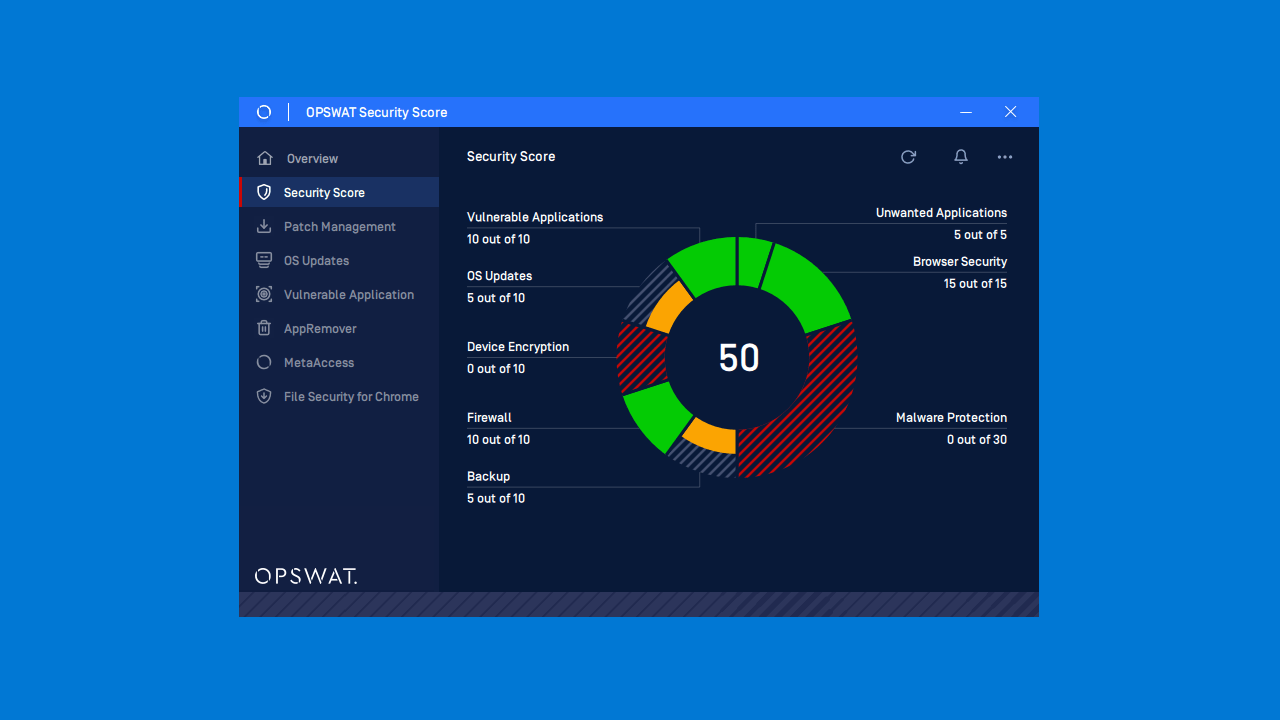Open notifications bell
The image size is (1280, 720).
coord(961,157)
